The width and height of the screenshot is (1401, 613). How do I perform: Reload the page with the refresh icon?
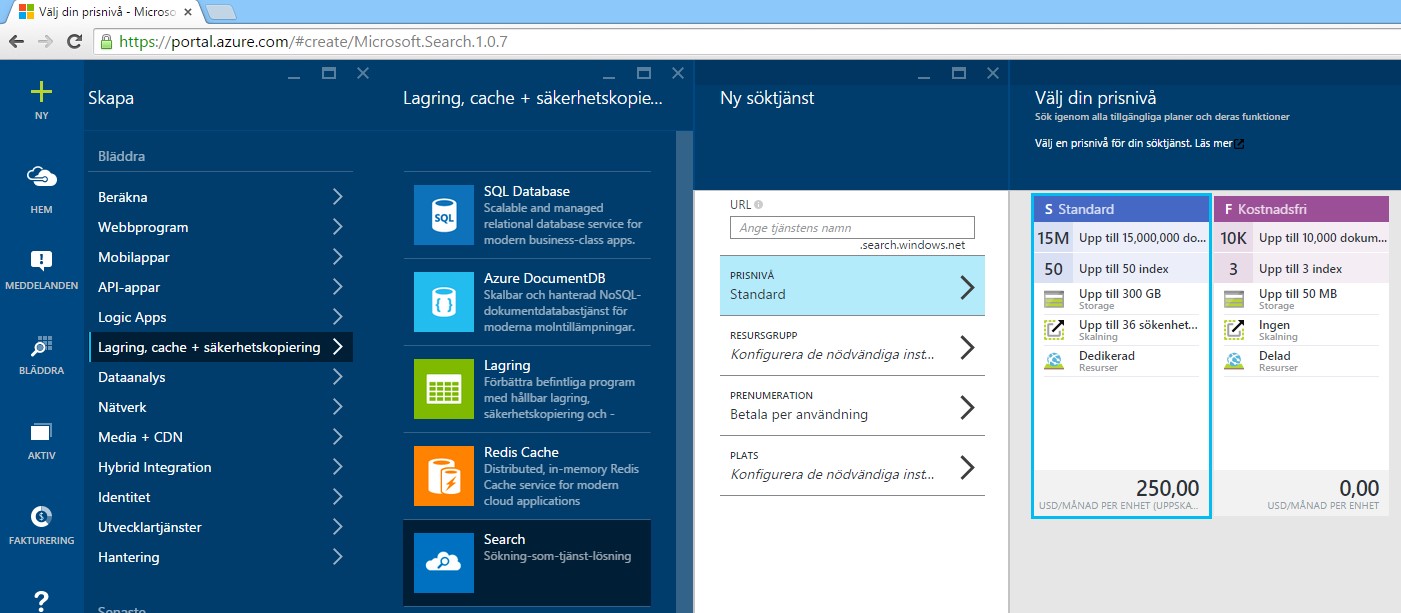[74, 42]
